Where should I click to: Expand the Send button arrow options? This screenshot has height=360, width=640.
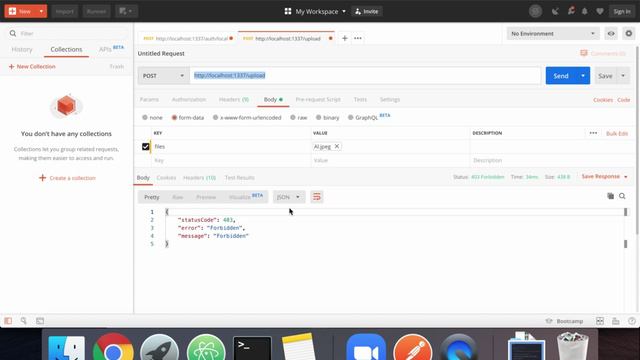583,76
